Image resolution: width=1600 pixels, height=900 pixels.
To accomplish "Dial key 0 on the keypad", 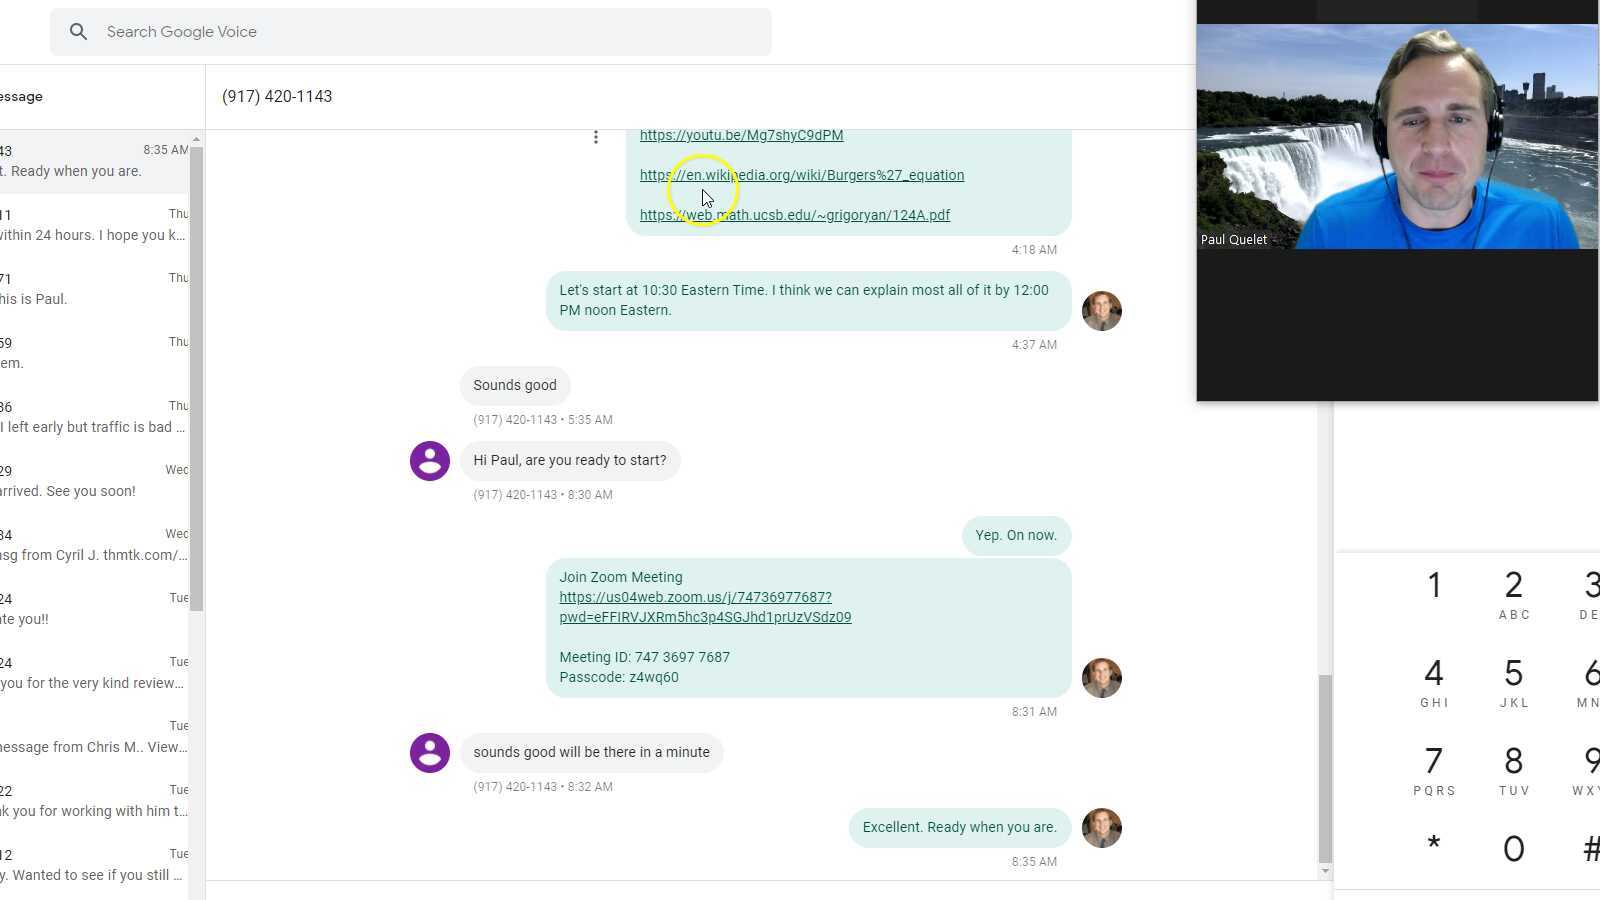I will click(x=1514, y=849).
